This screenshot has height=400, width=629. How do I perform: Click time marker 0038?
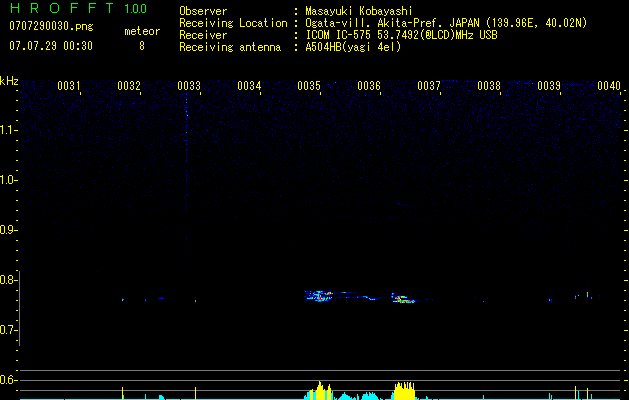tap(489, 86)
